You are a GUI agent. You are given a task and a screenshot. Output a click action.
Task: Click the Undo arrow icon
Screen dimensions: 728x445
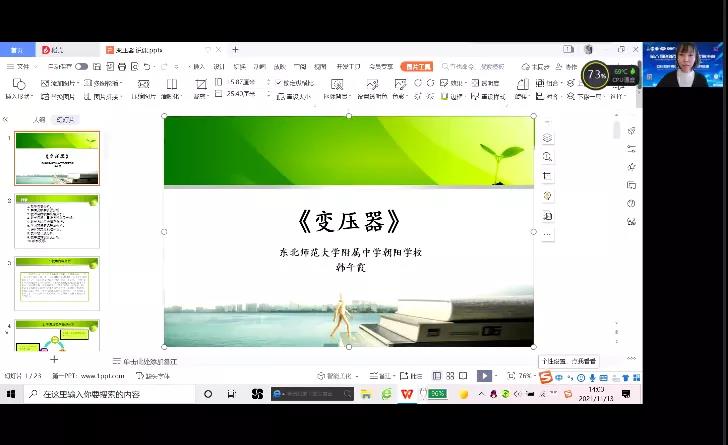coord(147,67)
